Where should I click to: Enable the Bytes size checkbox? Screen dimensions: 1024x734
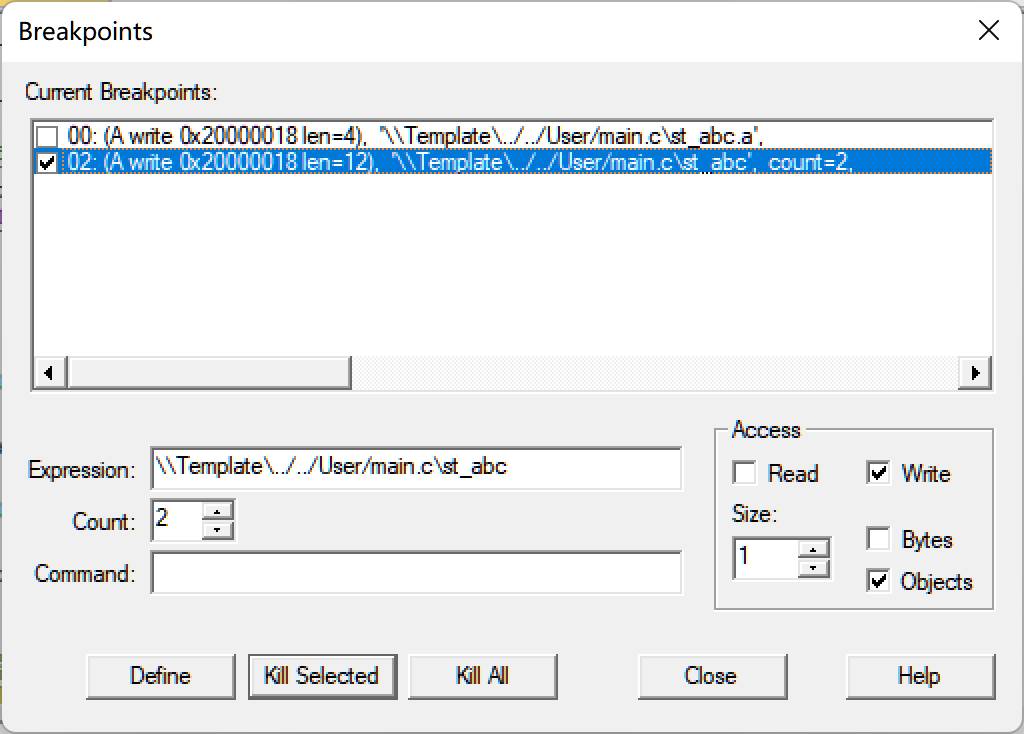pyautogui.click(x=878, y=539)
